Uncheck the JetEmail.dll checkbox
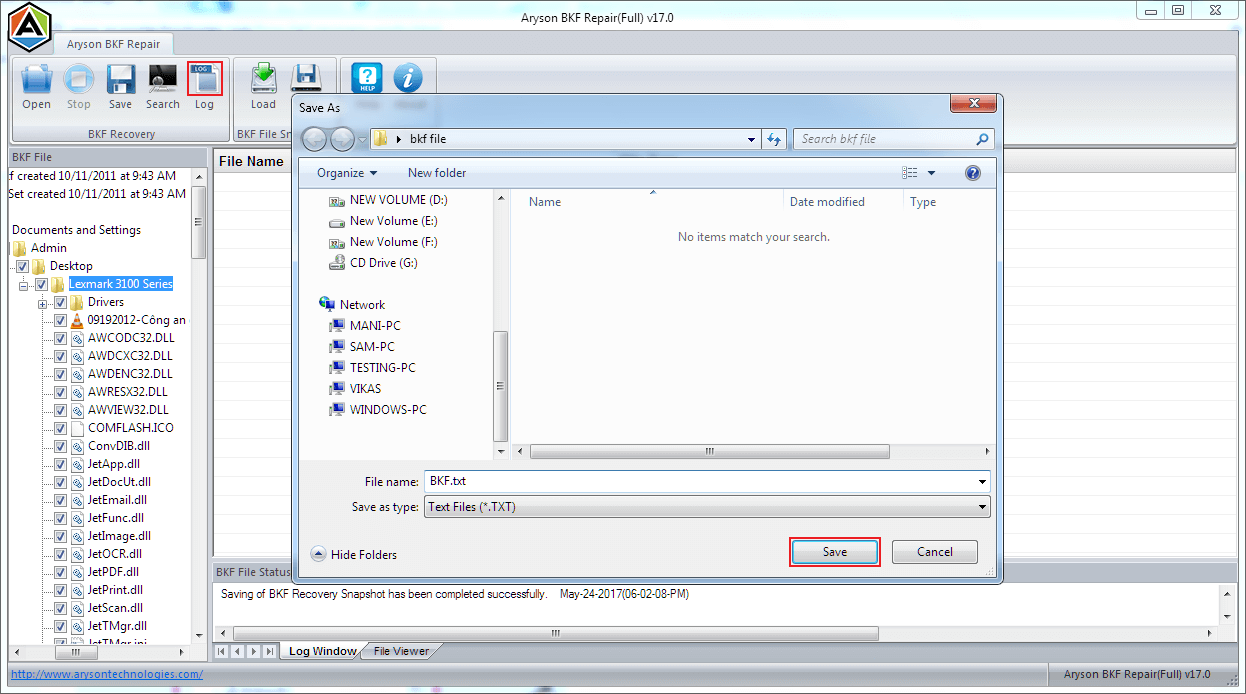 (x=61, y=500)
